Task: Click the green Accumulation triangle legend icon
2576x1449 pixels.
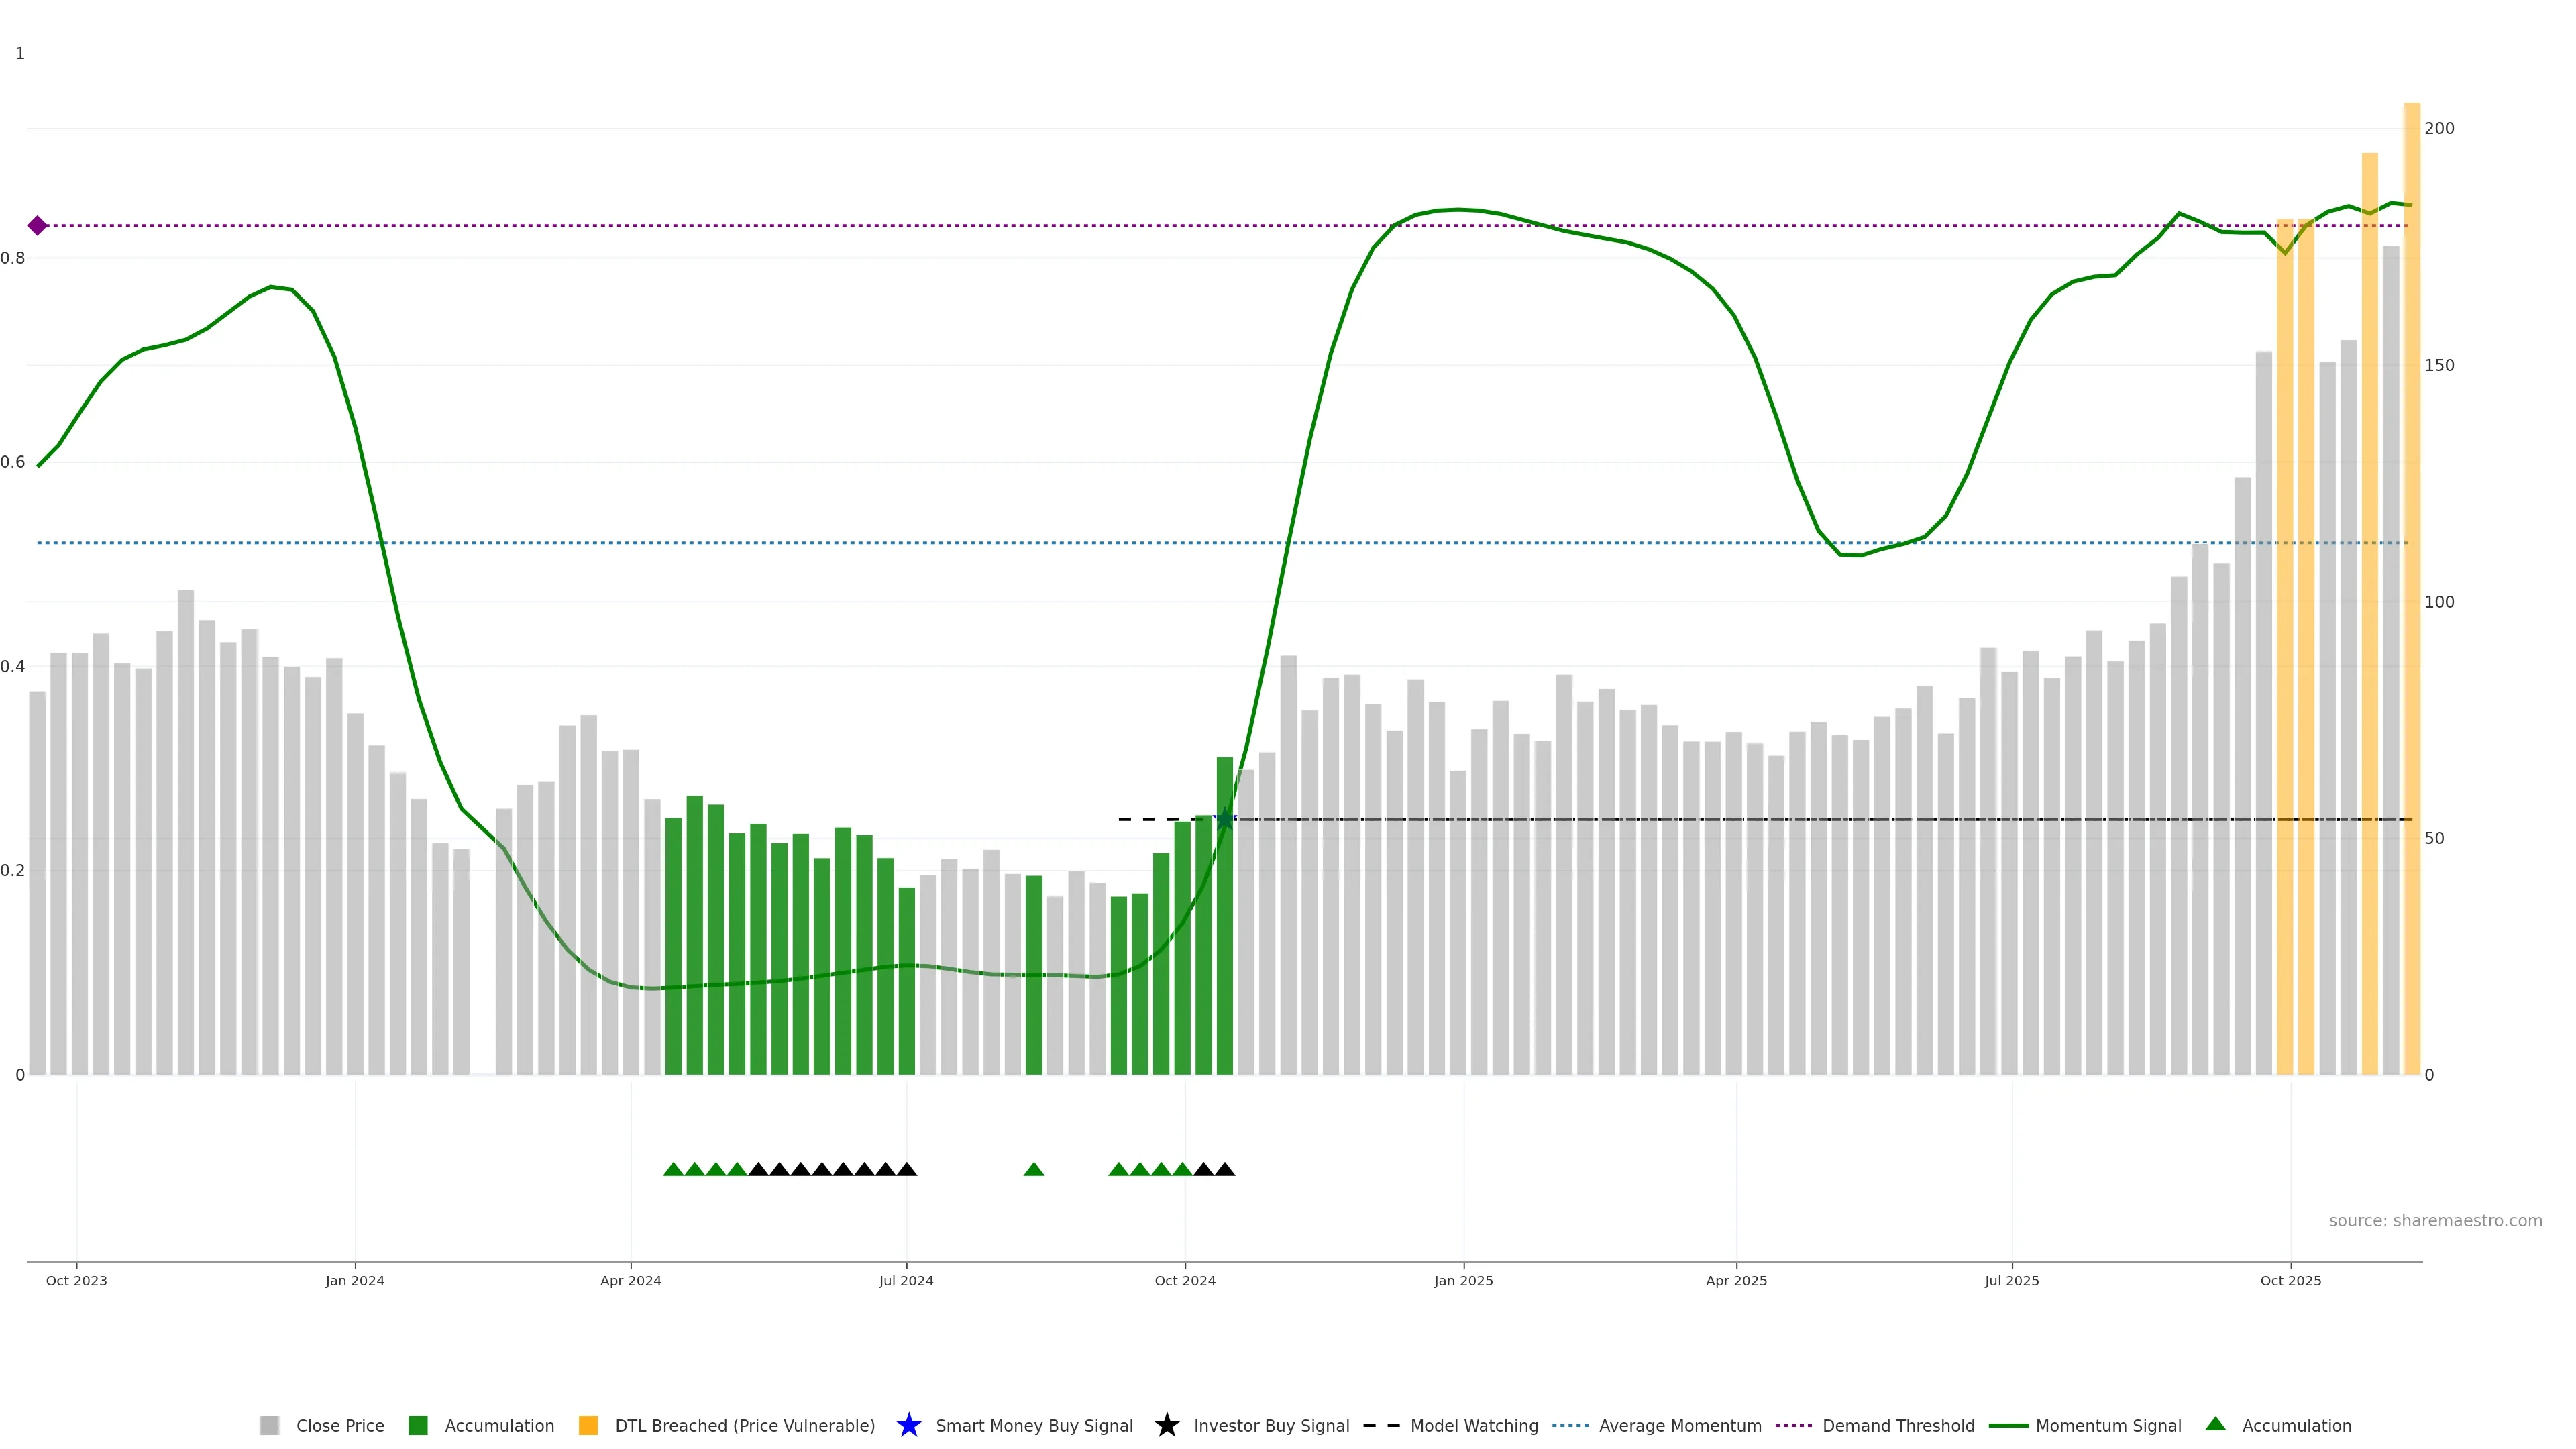Action: [x=2215, y=1424]
